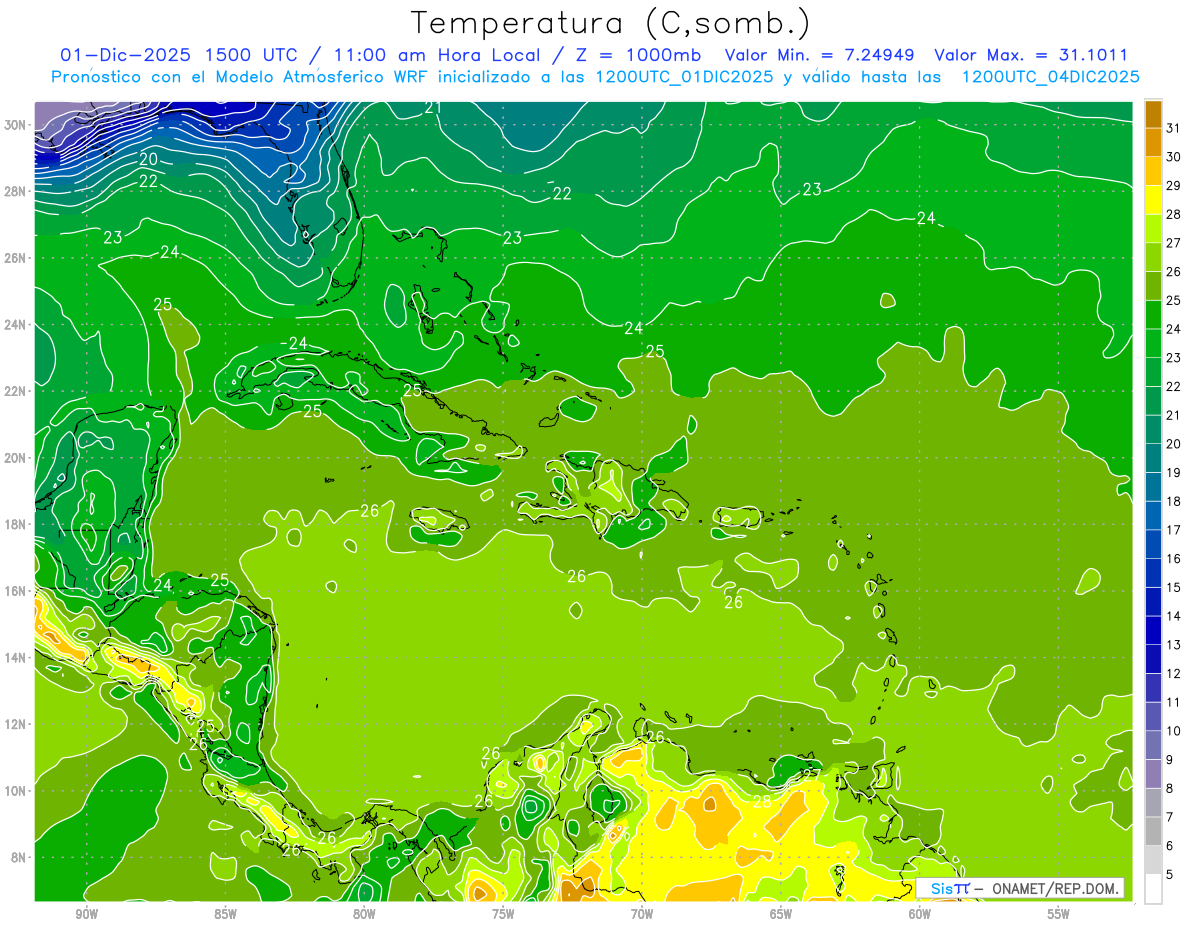This screenshot has height=927, width=1200.
Task: Click the 85W longitude axis label
Action: pyautogui.click(x=225, y=914)
